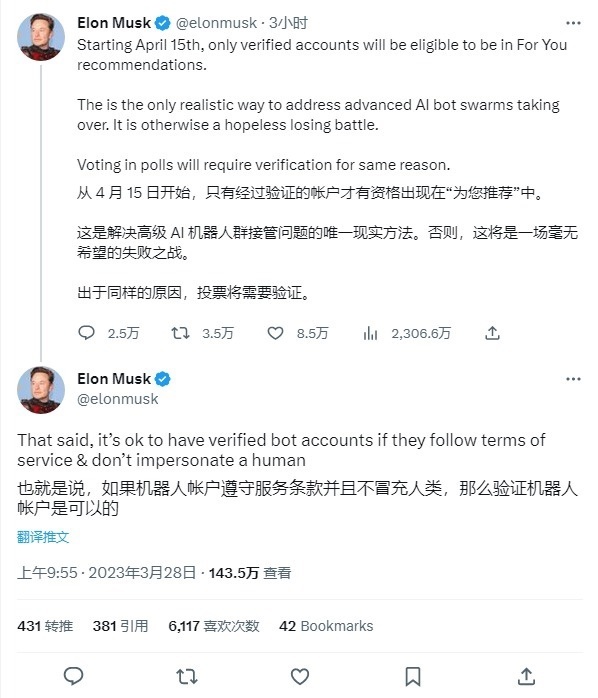This screenshot has width=598, height=698.
Task: Like the first tweet showing 8.5万
Action: coord(275,333)
